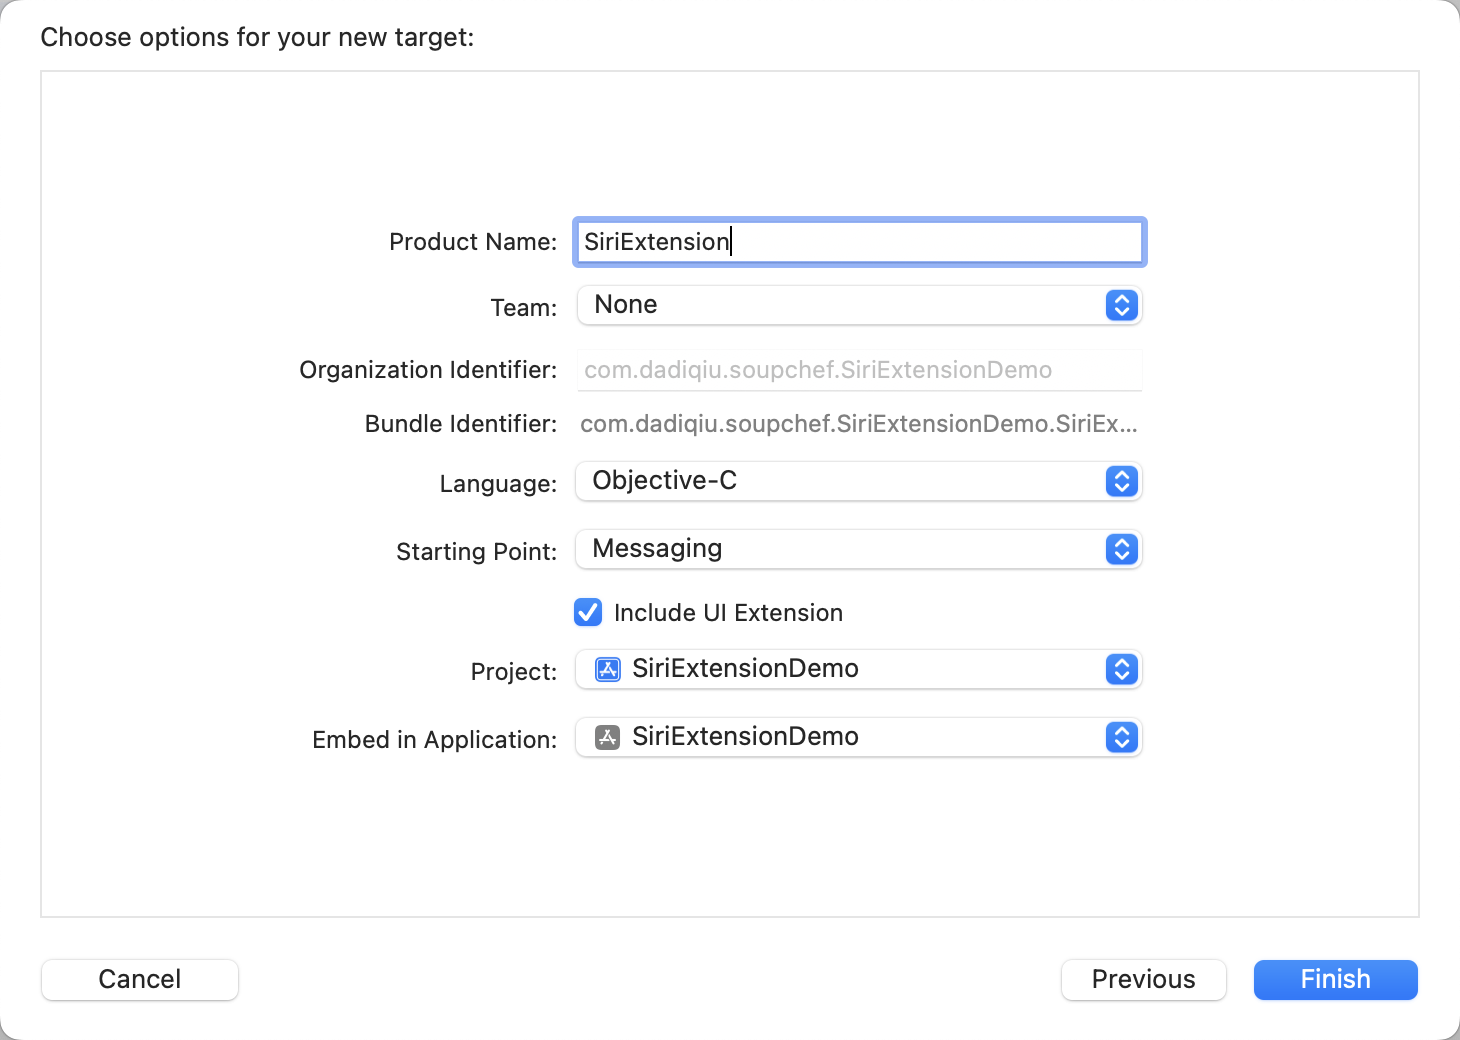Screen dimensions: 1460x1040
Task: Click the Organization Identifier field
Action: [x=860, y=370]
